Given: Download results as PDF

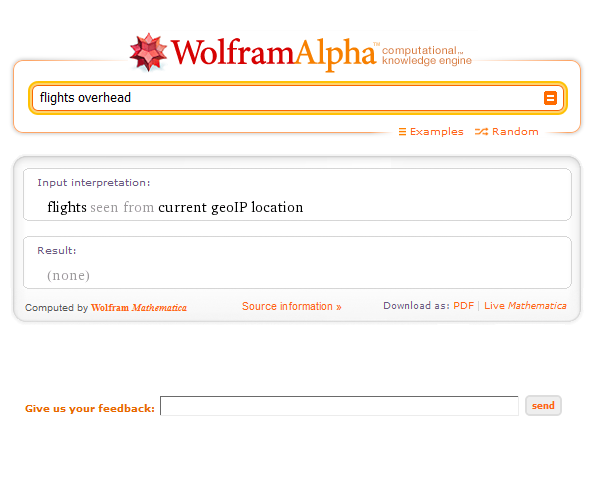Looking at the screenshot, I should 463,305.
